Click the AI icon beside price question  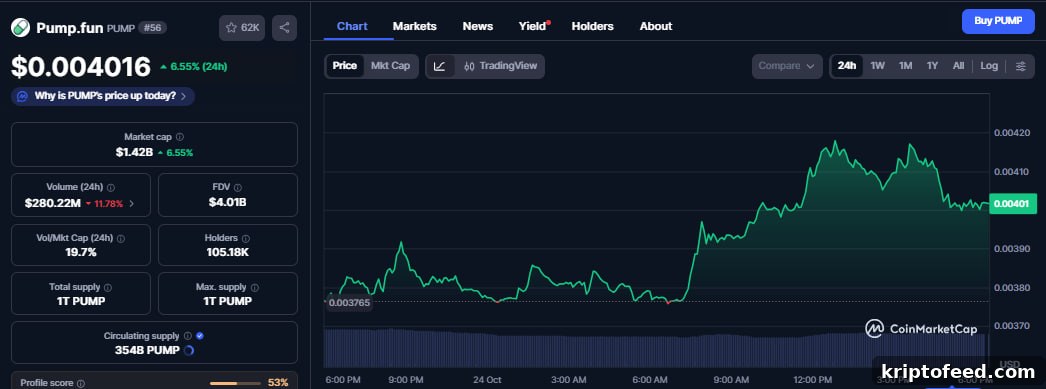23,96
